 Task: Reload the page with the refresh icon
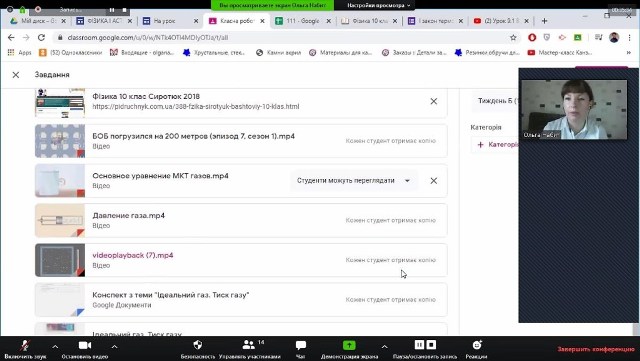click(41, 38)
